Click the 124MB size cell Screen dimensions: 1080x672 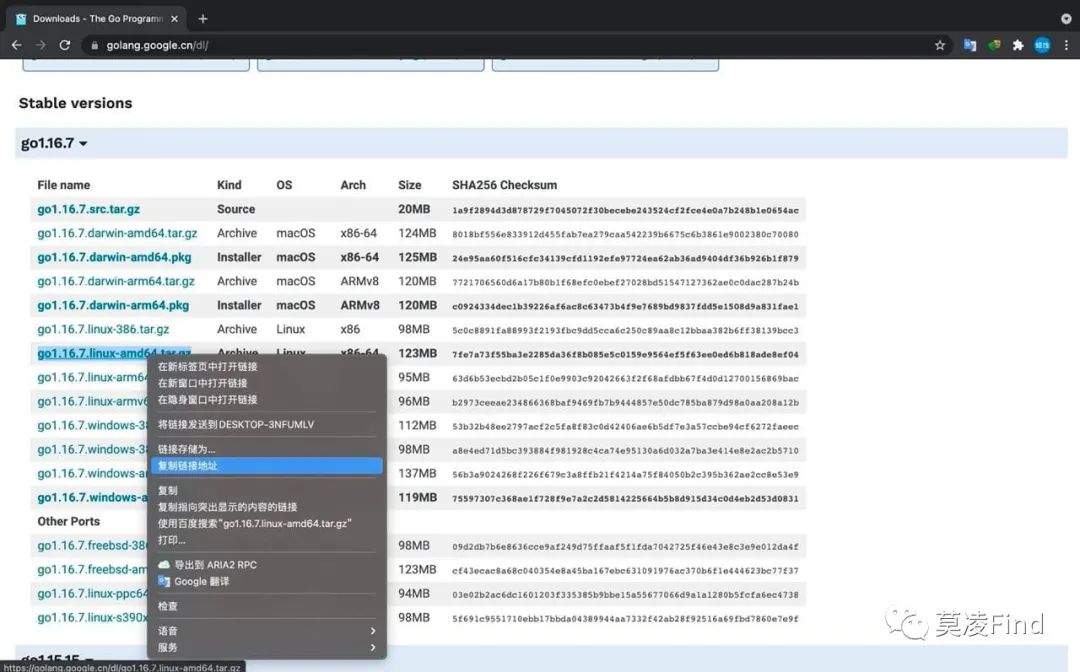tap(417, 233)
